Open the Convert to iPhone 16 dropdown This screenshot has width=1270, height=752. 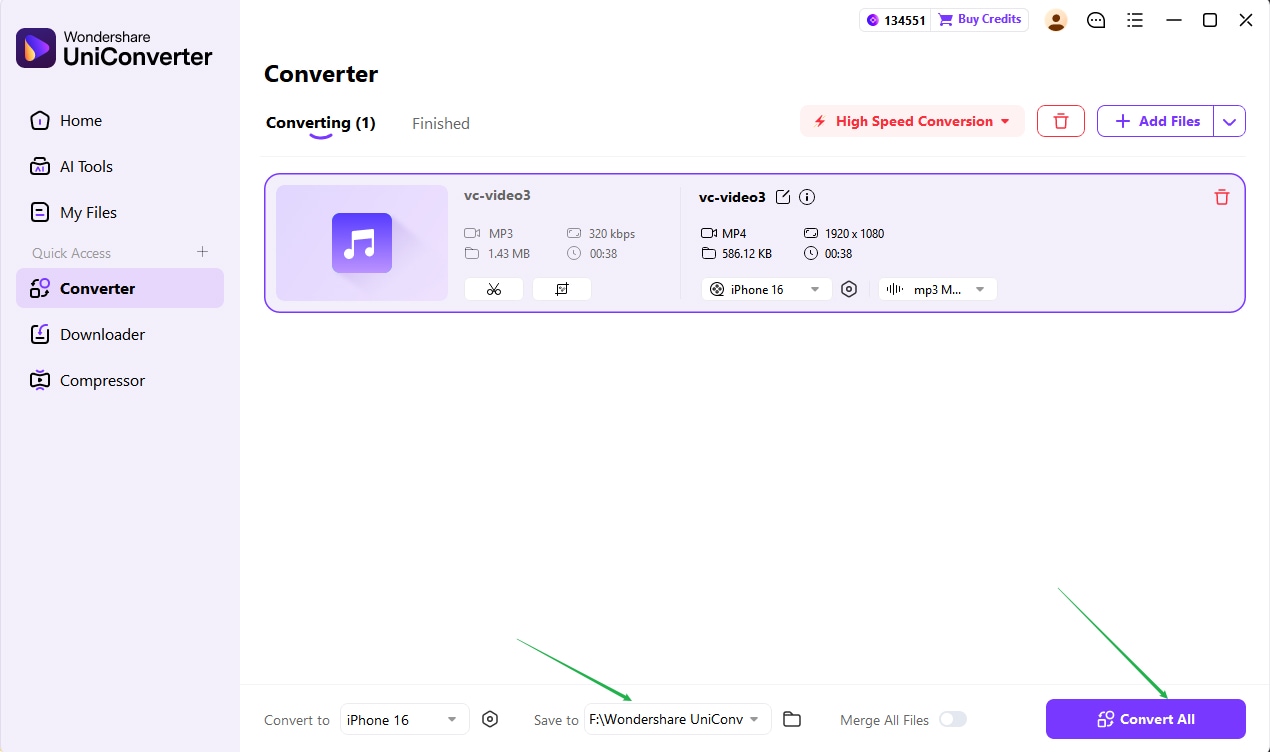(x=405, y=719)
